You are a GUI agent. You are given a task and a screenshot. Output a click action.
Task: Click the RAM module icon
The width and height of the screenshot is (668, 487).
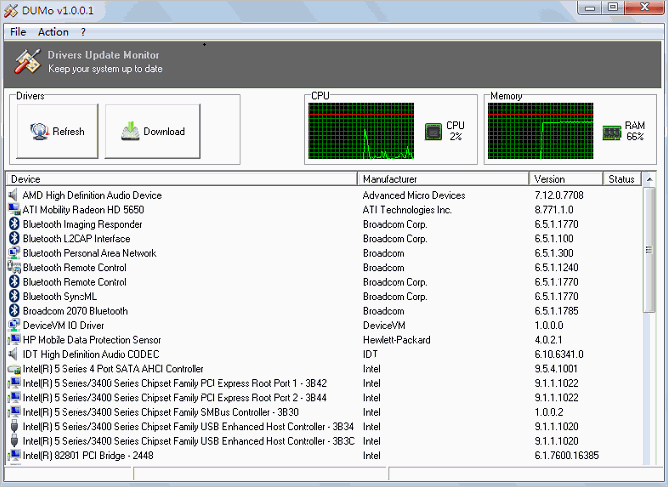tap(612, 133)
